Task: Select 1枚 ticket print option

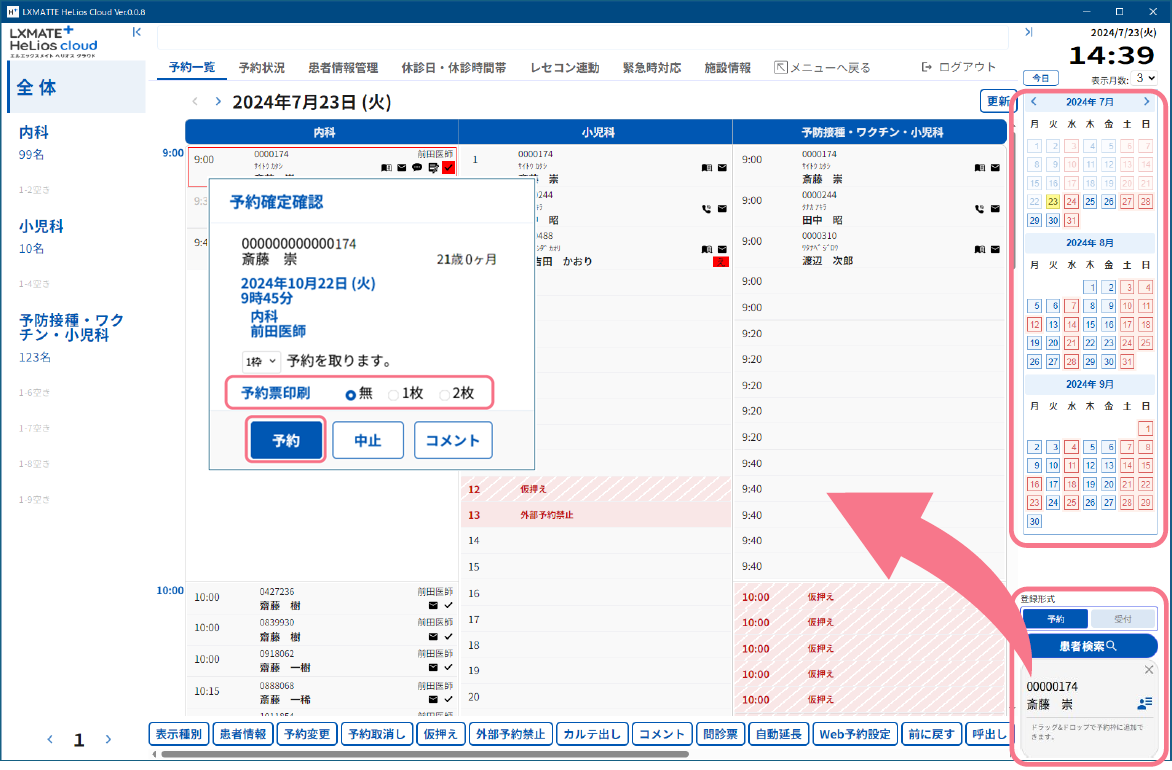Action: [x=394, y=394]
